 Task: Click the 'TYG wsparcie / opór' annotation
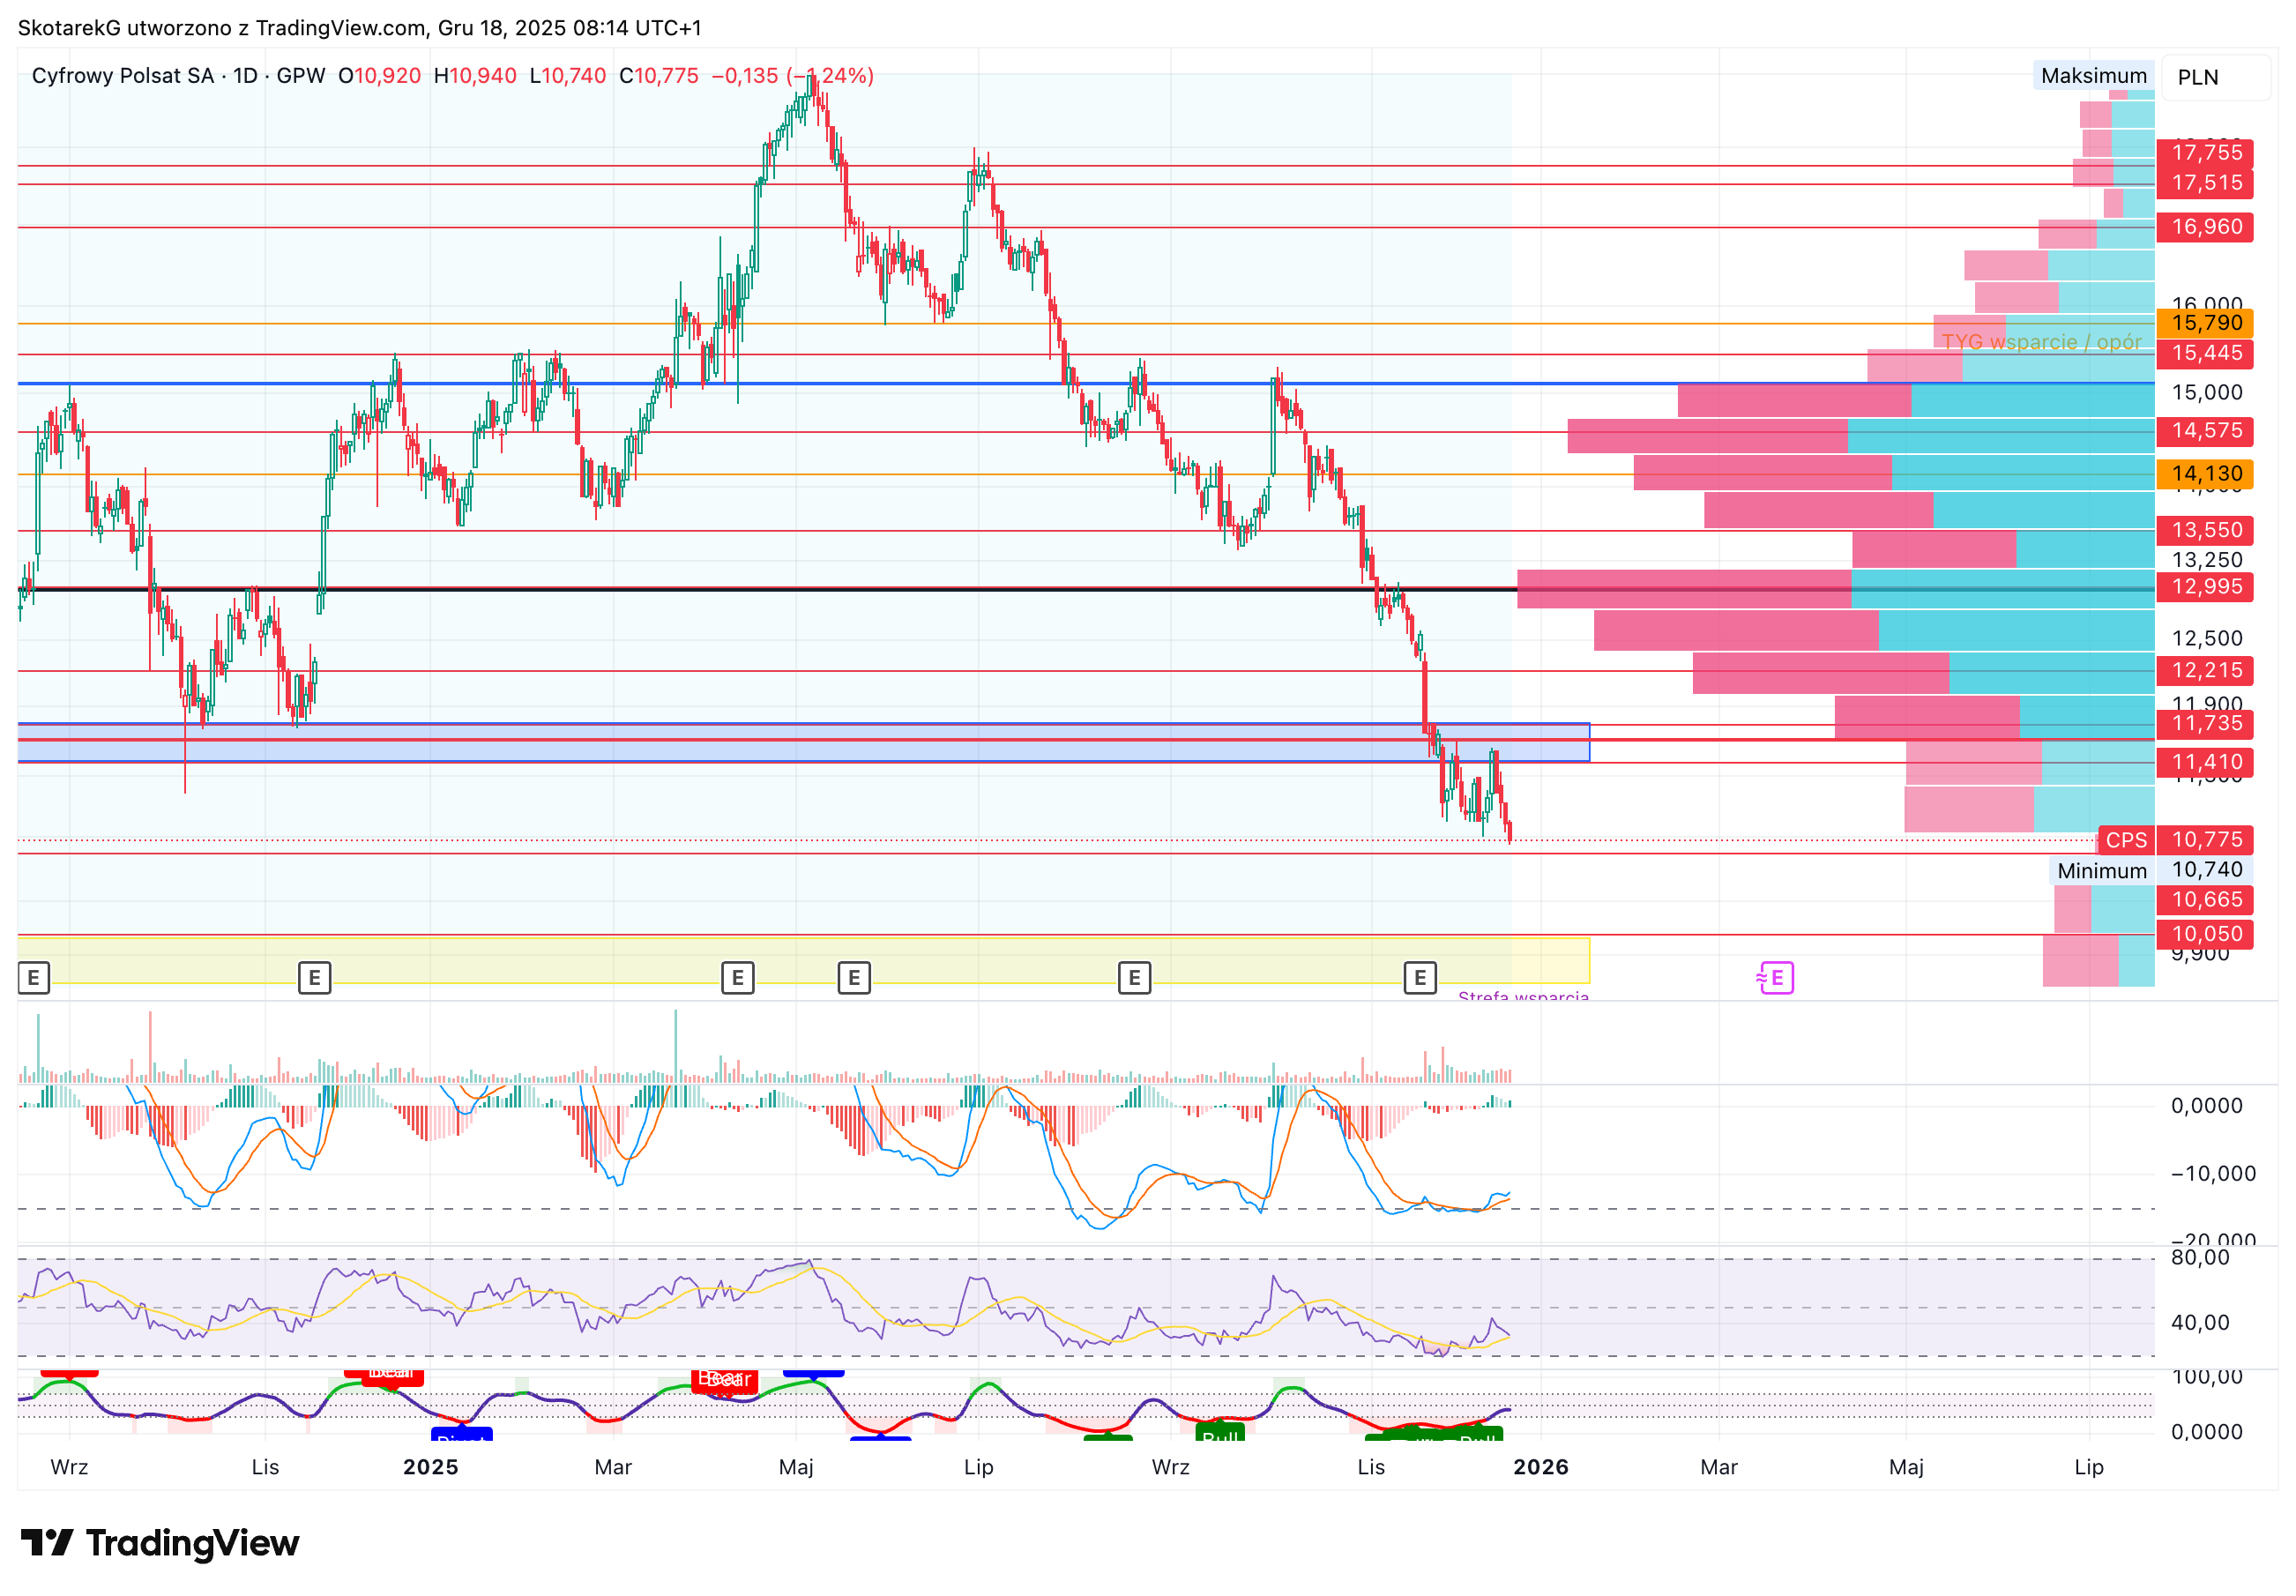click(x=2041, y=342)
